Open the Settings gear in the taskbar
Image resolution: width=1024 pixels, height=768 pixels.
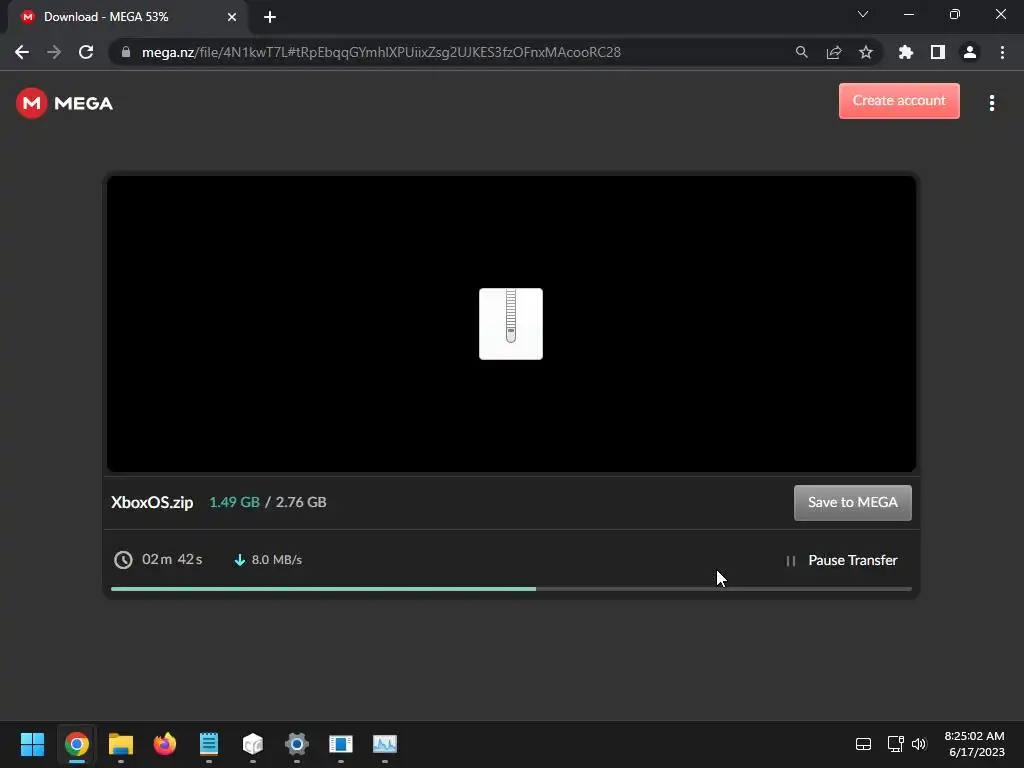click(296, 744)
